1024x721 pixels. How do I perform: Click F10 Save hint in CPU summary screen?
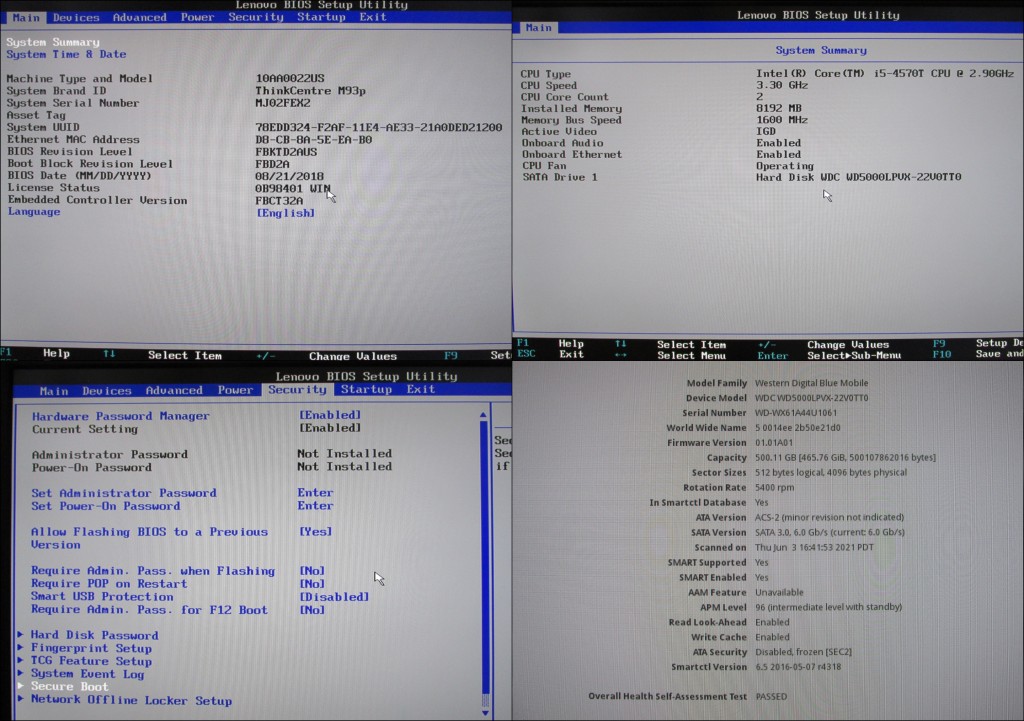(x=978, y=355)
